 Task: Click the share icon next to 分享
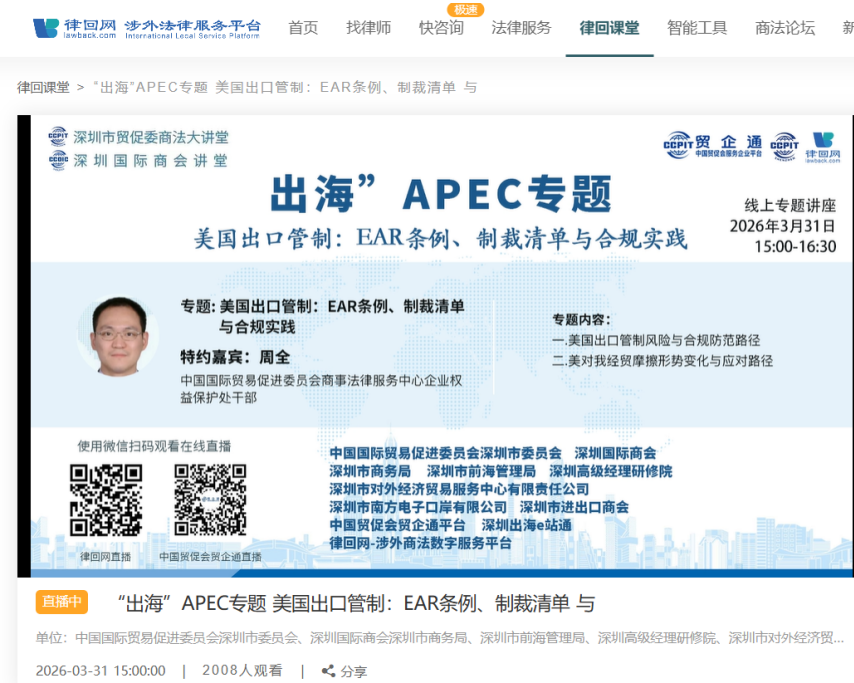coord(328,671)
